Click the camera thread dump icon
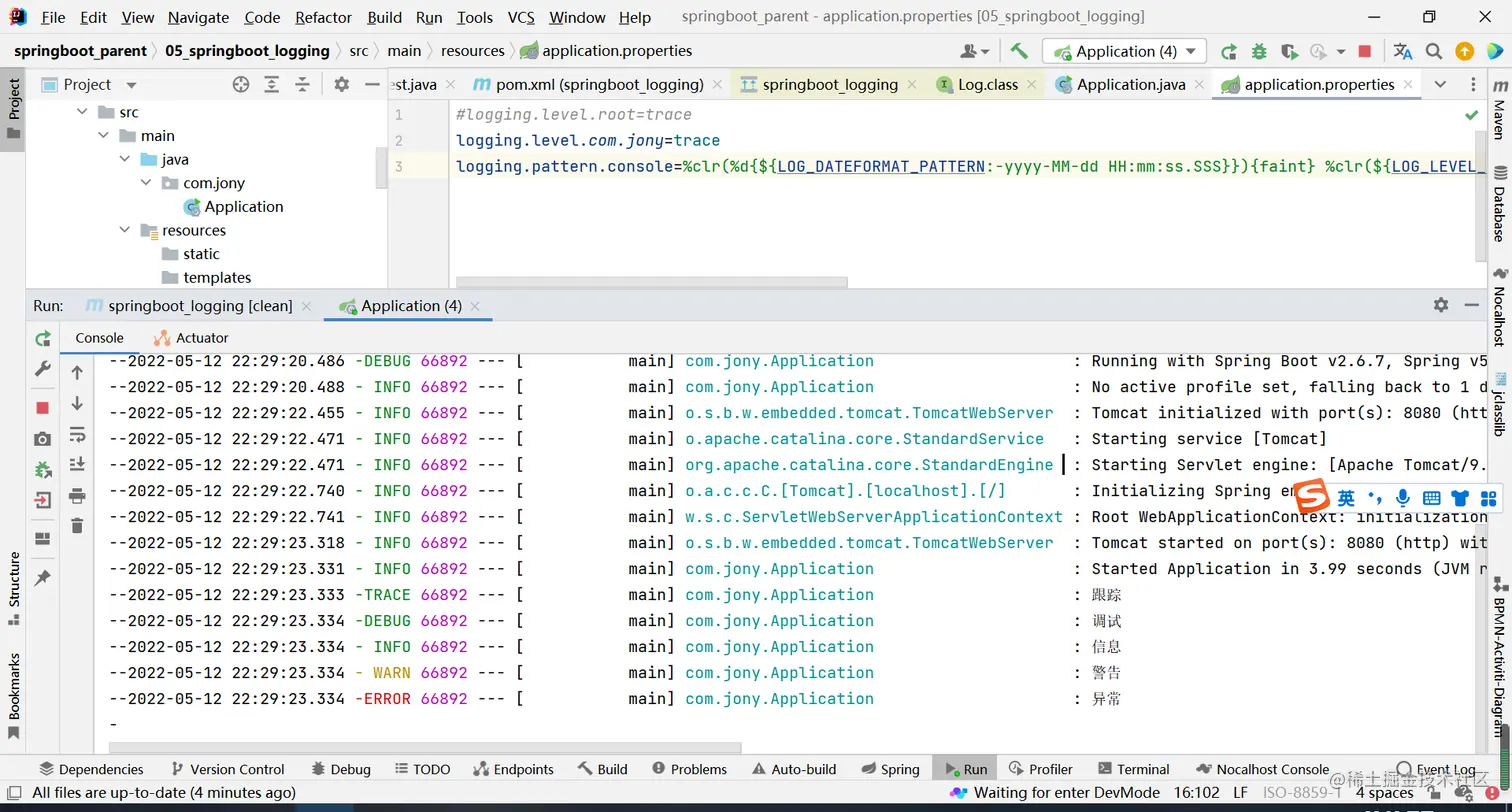 coord(43,439)
